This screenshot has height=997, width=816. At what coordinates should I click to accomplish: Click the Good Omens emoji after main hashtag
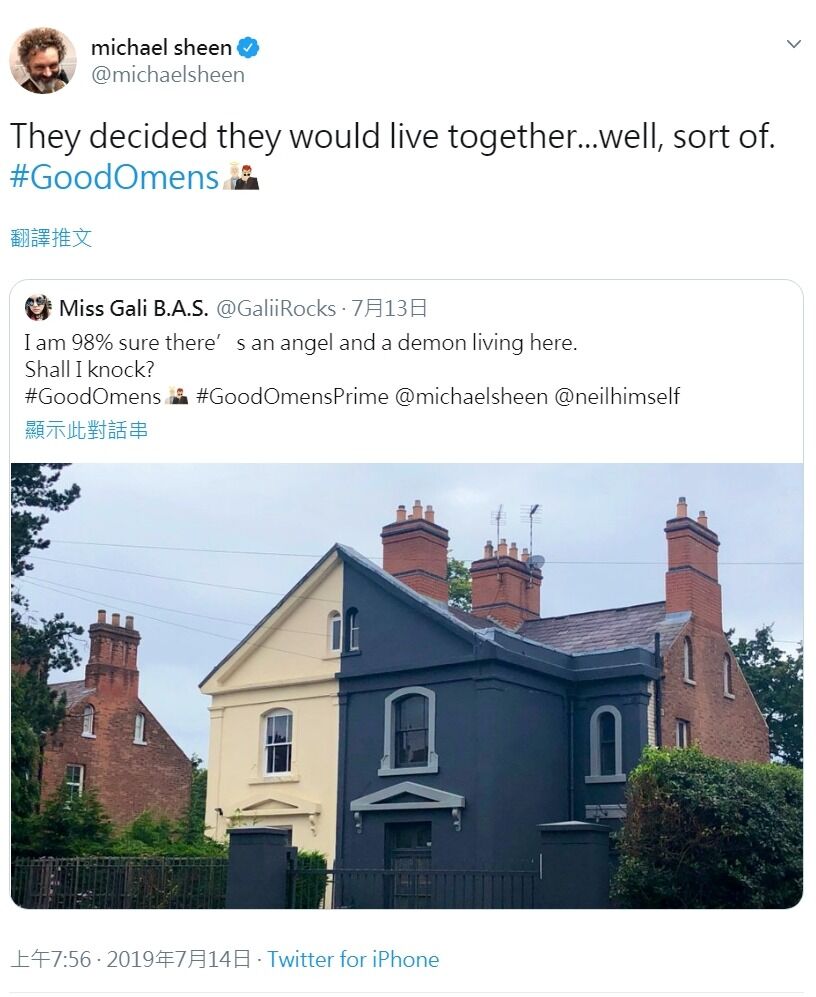pos(241,176)
